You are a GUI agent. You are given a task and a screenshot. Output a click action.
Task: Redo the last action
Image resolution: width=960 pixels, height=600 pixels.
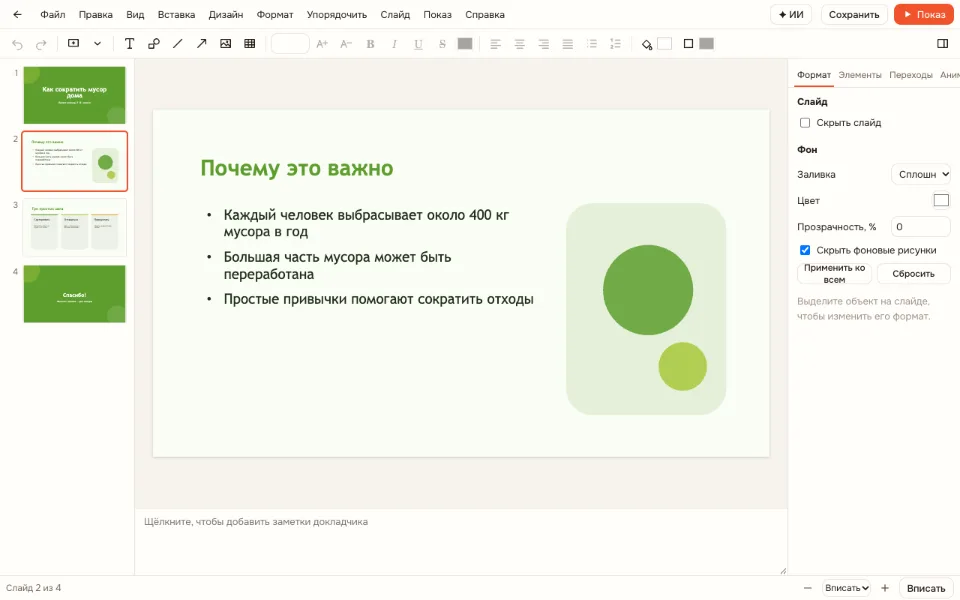tap(41, 44)
